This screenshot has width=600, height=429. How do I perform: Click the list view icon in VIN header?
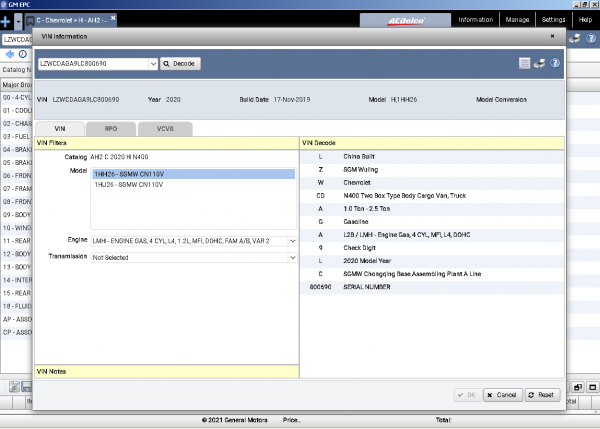[524, 63]
